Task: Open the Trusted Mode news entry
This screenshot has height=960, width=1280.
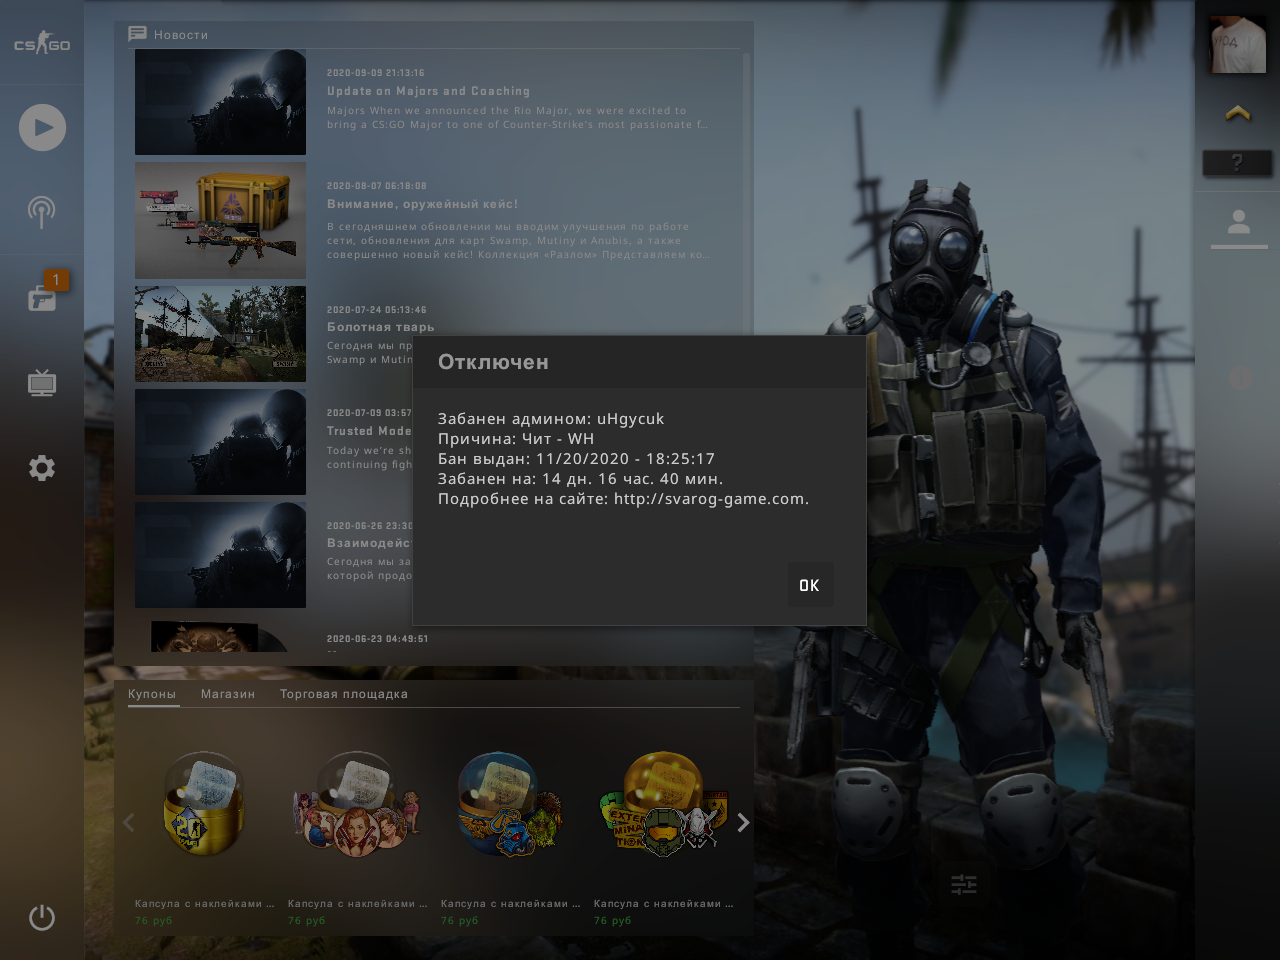Action: tap(369, 431)
